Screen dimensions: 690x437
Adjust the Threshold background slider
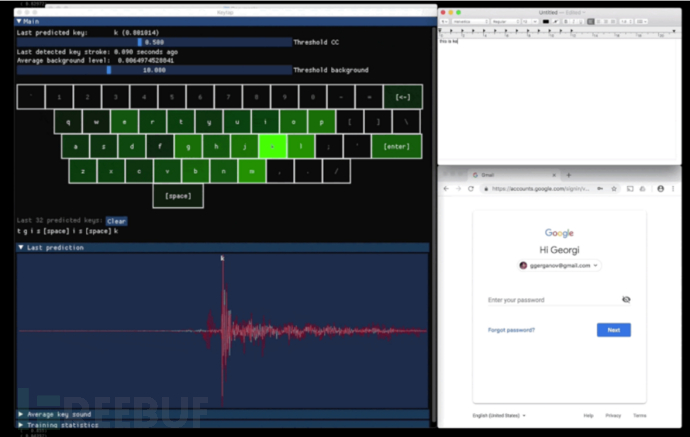coord(154,70)
